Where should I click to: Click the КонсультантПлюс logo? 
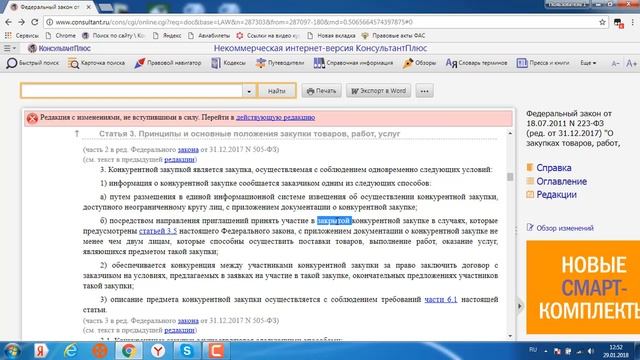[59, 48]
